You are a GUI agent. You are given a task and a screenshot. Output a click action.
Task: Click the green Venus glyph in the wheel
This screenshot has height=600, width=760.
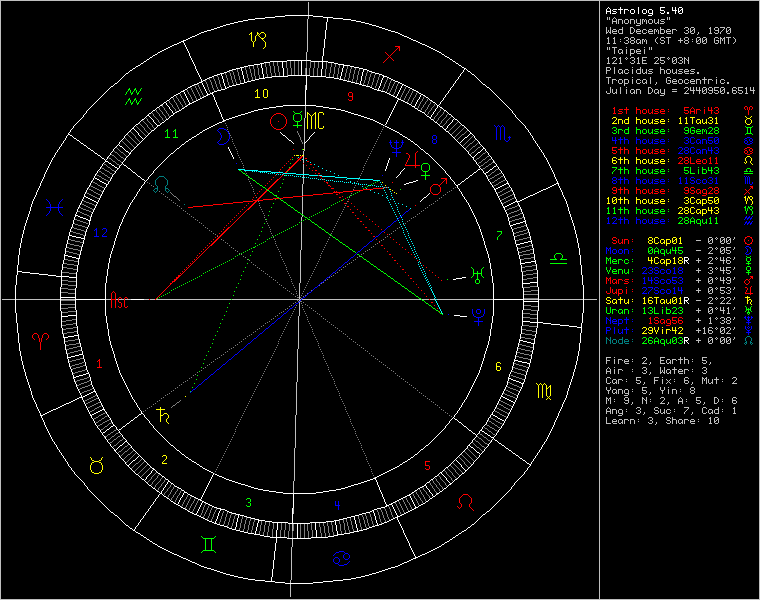426,171
